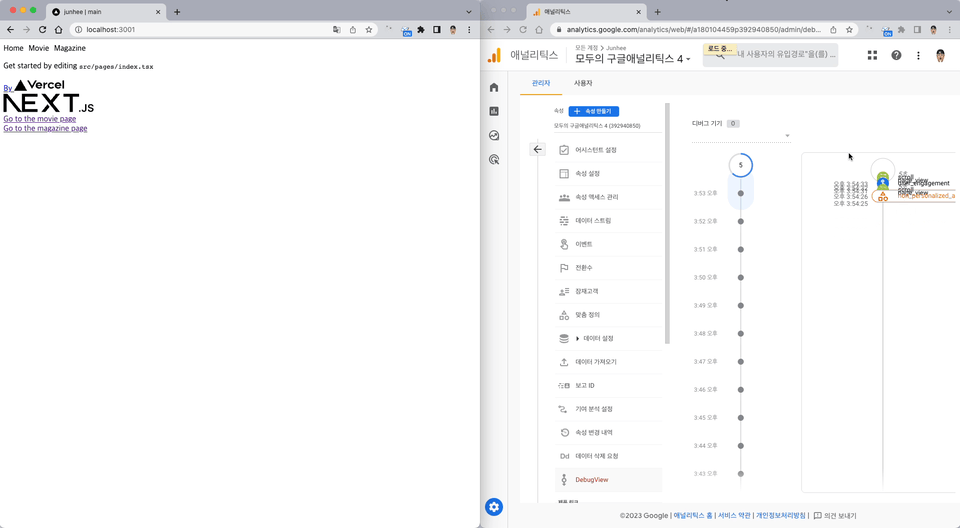Screen dimensions: 960x528
Task: Open the Reports bar-chart icon in Analytics
Action: tap(494, 111)
